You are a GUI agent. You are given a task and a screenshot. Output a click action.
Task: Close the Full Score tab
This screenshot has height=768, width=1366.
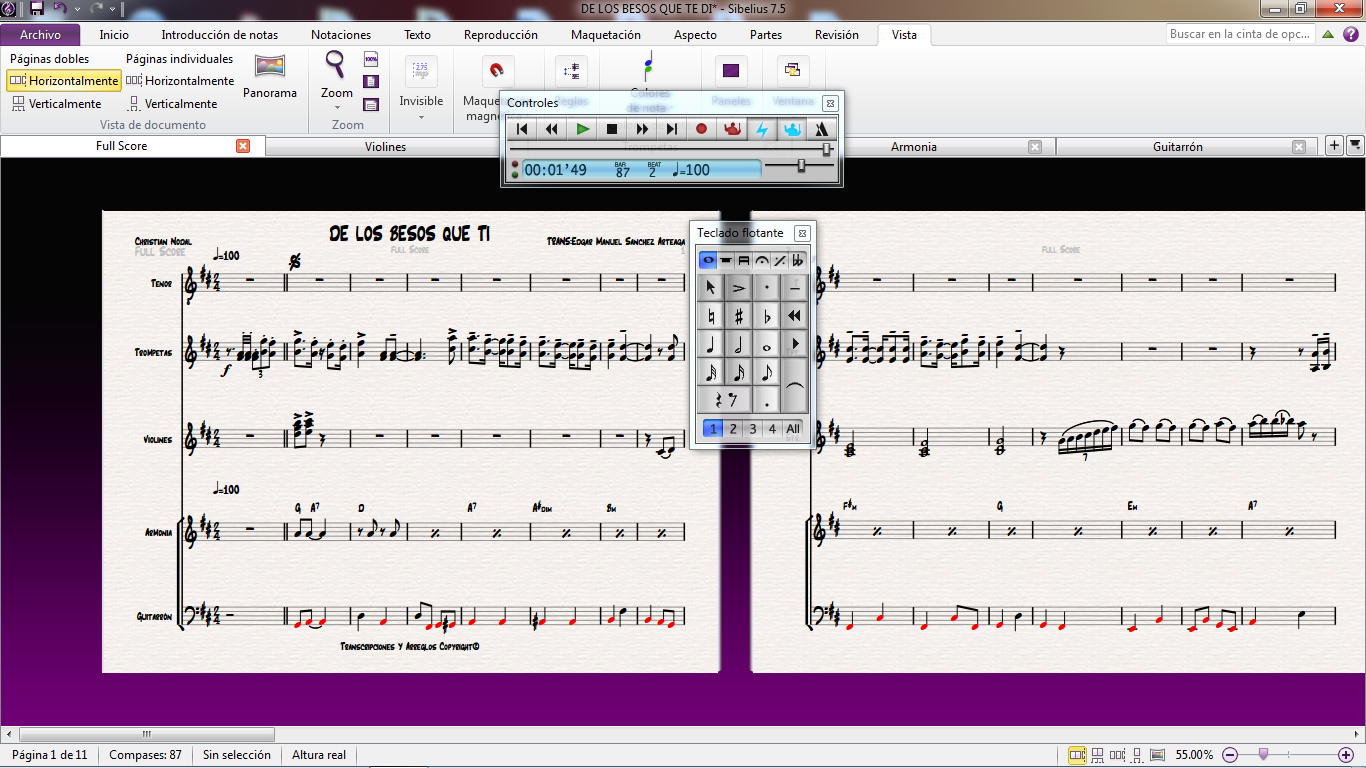point(243,146)
